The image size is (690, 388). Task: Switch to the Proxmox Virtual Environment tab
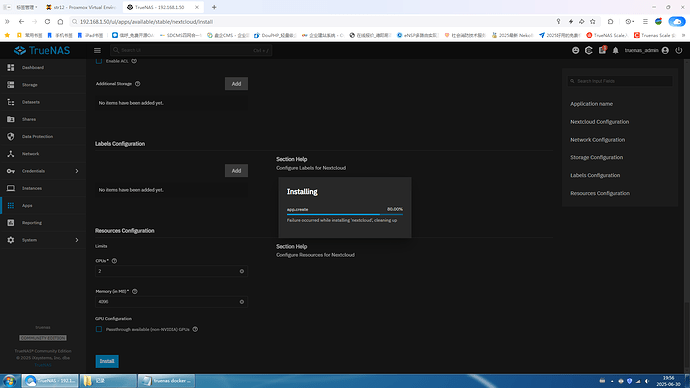[81, 7]
